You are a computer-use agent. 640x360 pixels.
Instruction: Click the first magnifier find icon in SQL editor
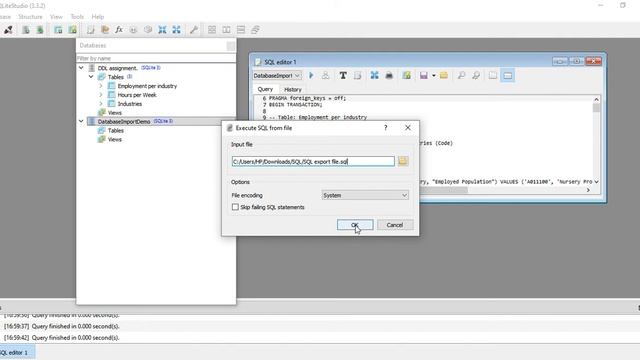[x=461, y=76]
